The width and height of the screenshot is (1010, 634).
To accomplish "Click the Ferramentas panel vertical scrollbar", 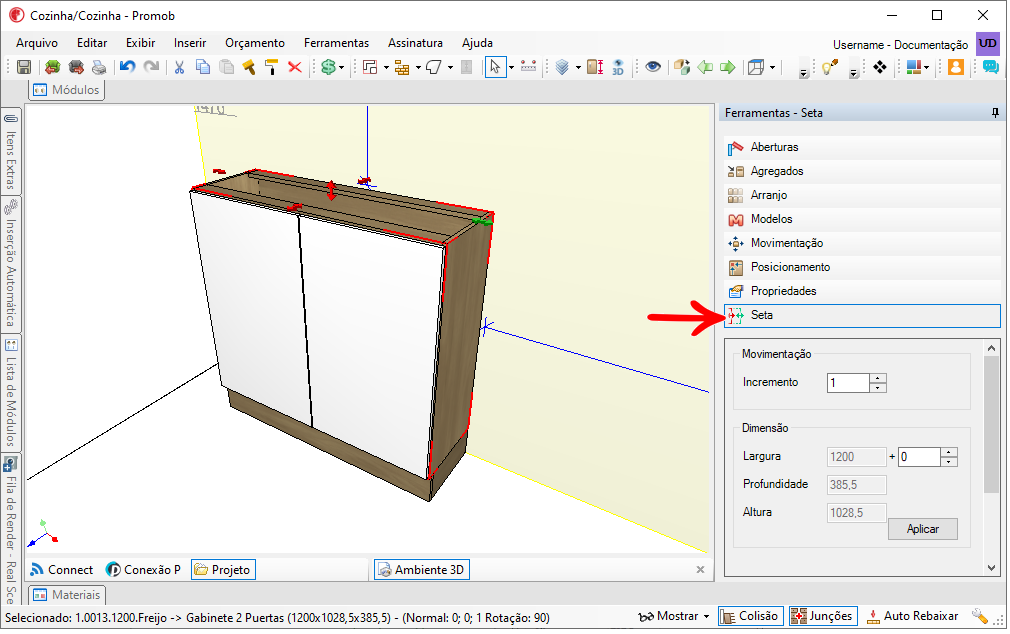I will 992,459.
